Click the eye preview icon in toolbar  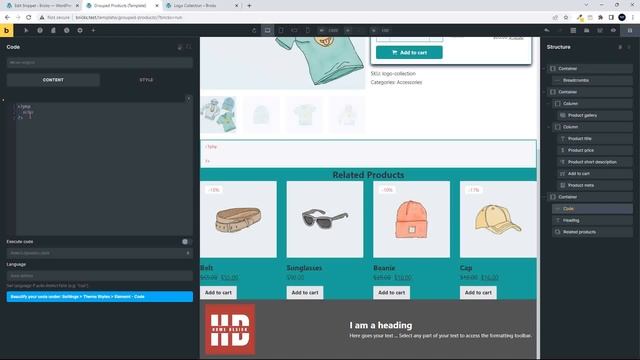coord(613,30)
